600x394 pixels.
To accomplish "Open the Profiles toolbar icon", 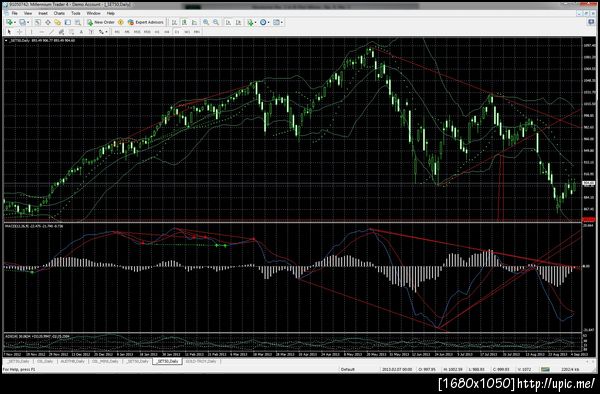I will coord(22,22).
